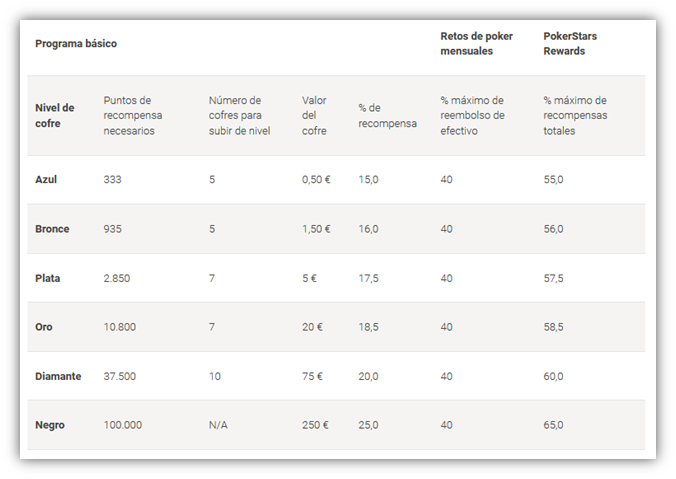Select the Nivel de cofre column heading

(x=55, y=116)
